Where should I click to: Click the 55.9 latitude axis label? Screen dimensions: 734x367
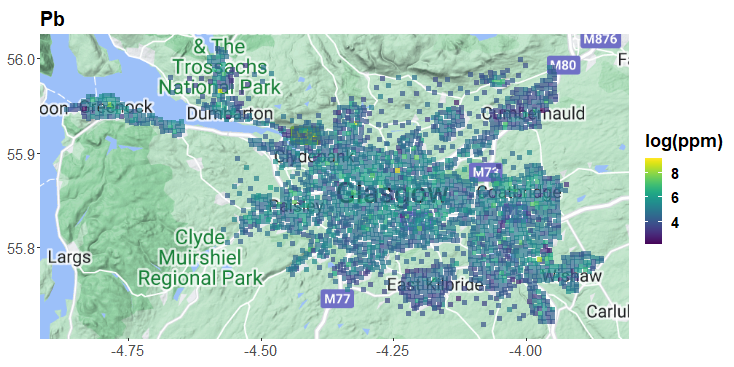22,154
